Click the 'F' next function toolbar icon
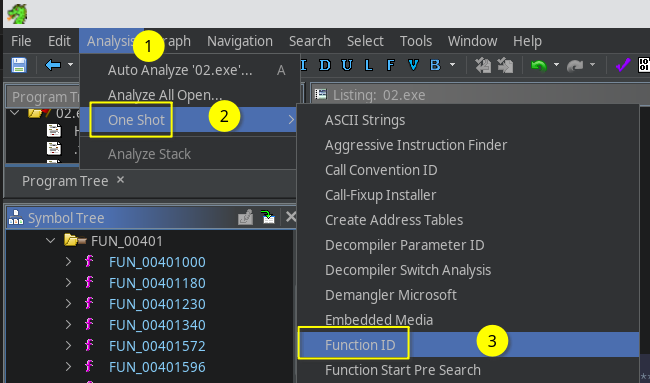This screenshot has width=650, height=383. coord(390,65)
